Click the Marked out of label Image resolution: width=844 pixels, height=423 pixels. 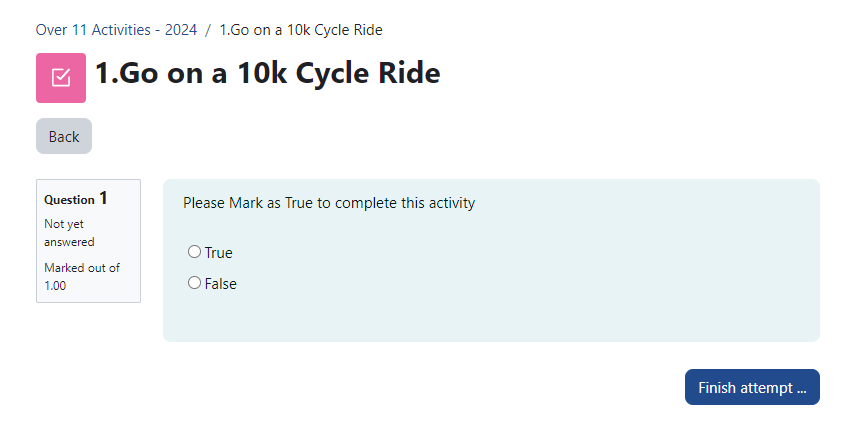tap(82, 268)
